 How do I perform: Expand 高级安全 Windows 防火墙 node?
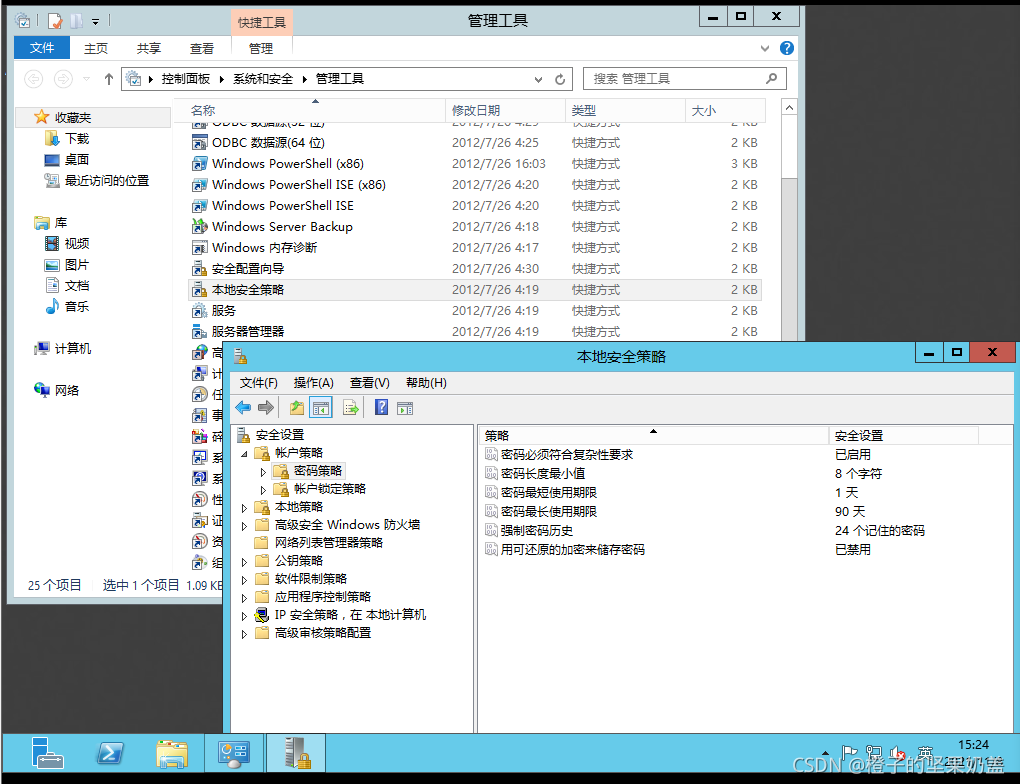coord(243,524)
